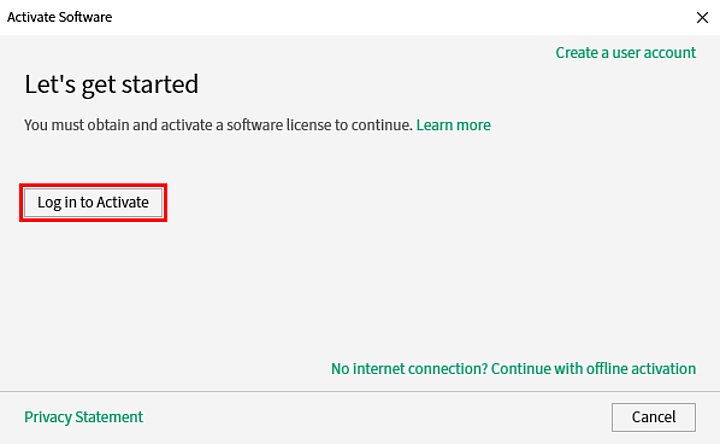The width and height of the screenshot is (720, 444).
Task: Start activation by logging in
Action: point(93,203)
